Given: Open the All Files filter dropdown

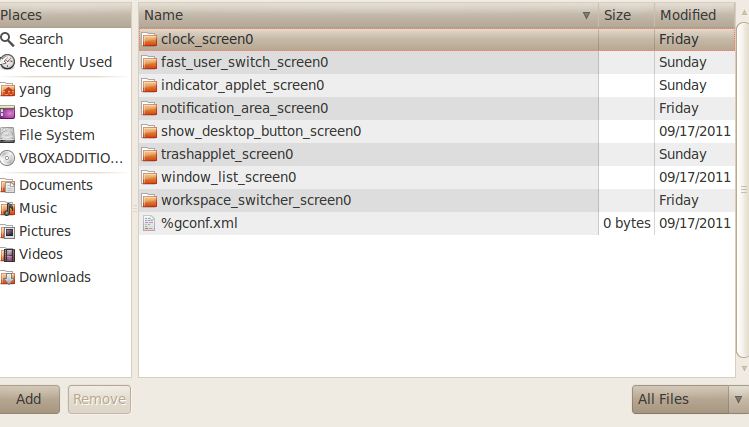Looking at the screenshot, I should pos(690,399).
